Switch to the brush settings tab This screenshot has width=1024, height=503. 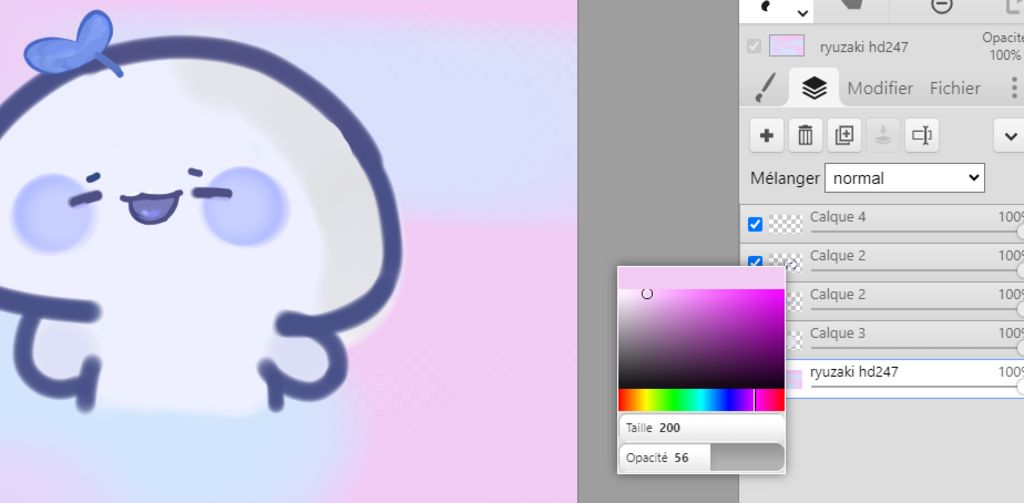coord(765,88)
